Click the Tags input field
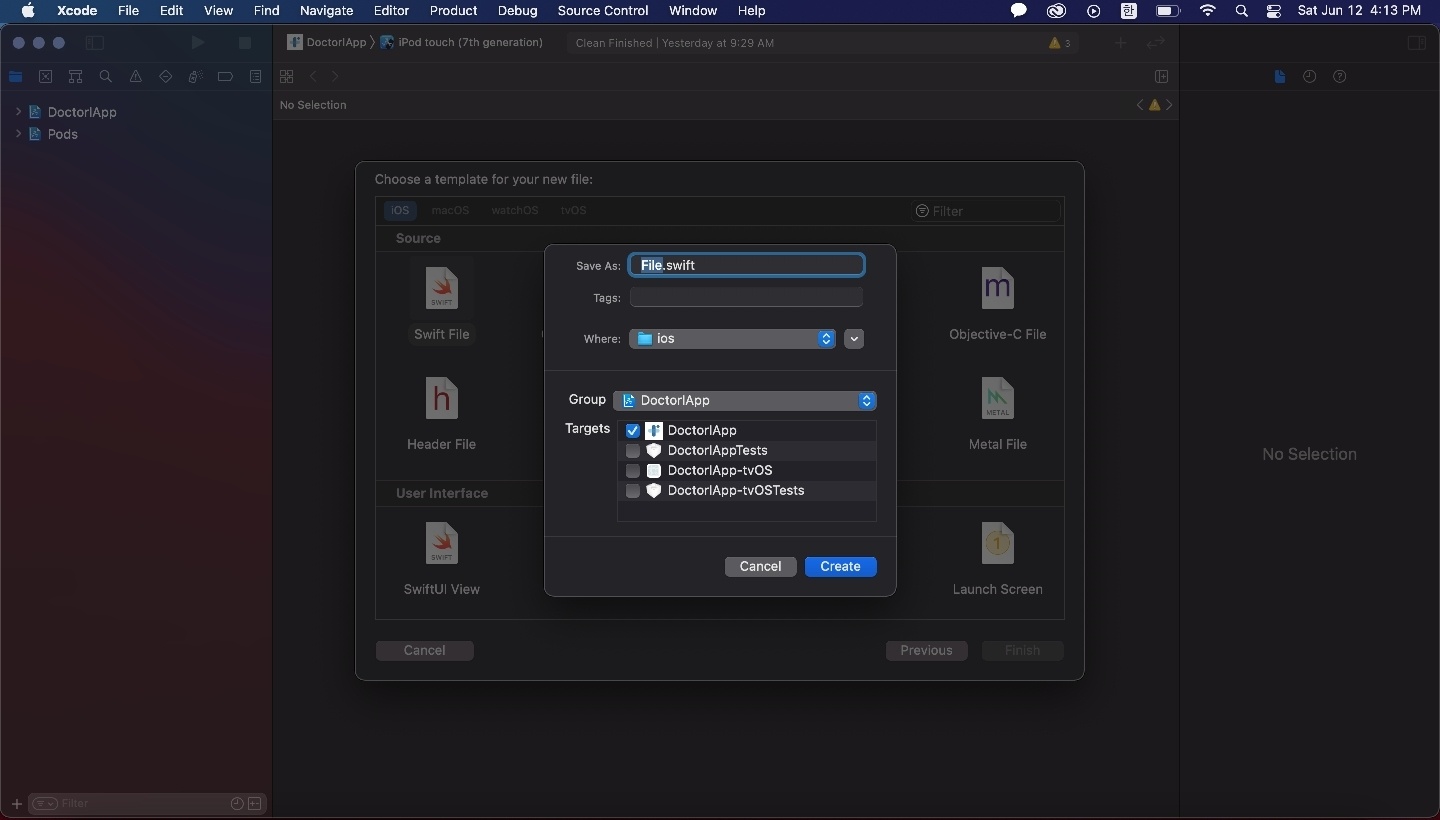The image size is (1440, 820). (746, 297)
